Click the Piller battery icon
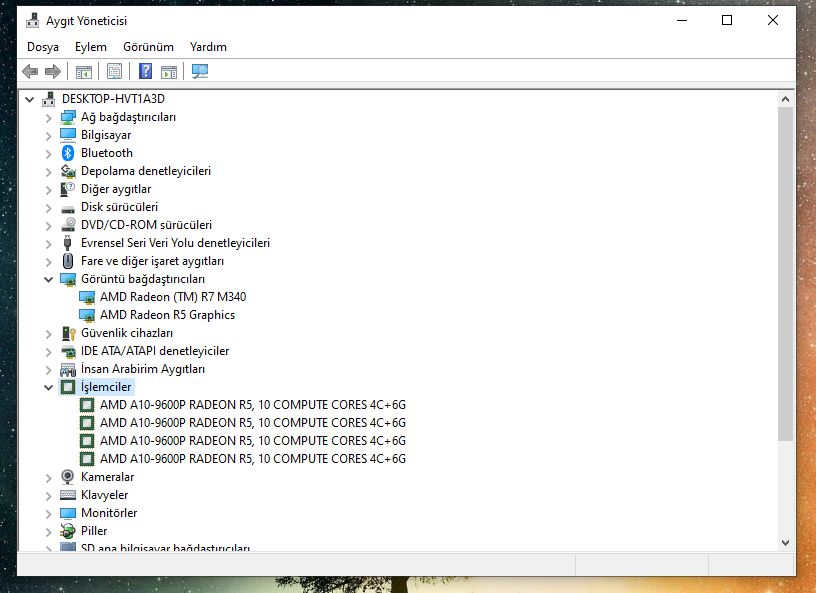The width and height of the screenshot is (816, 593). point(68,531)
